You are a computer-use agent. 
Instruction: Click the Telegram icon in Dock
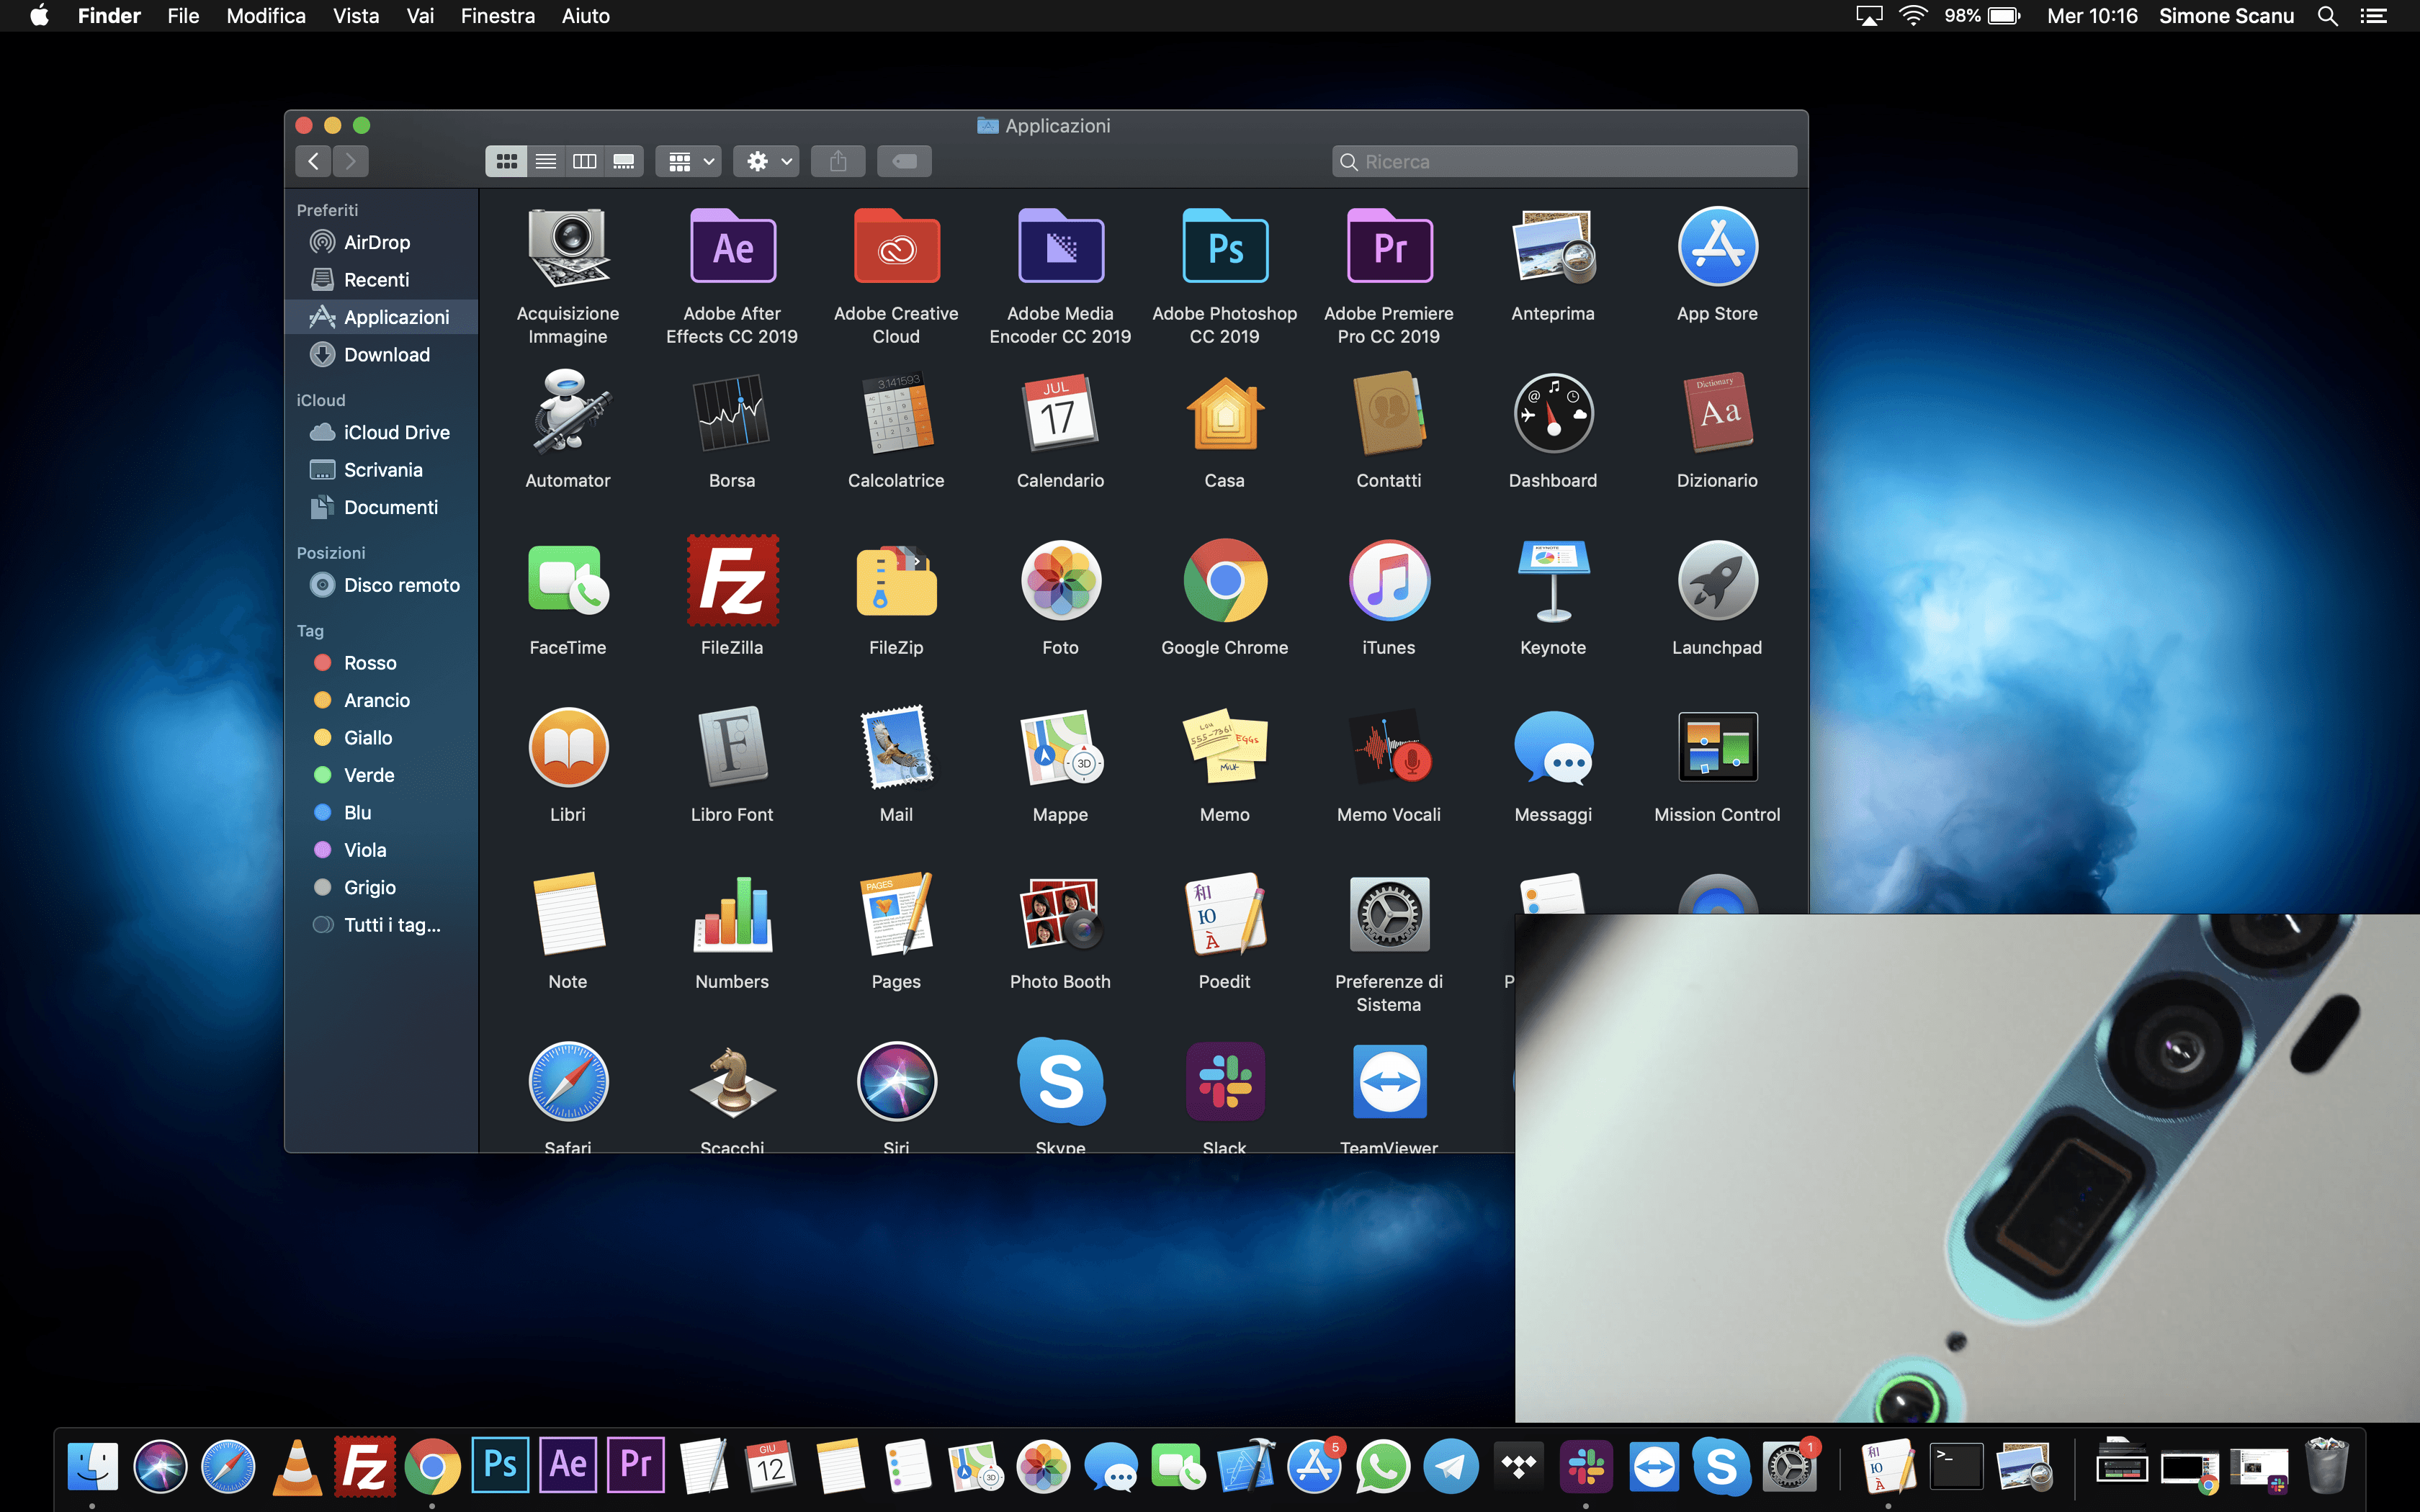[x=1451, y=1467]
